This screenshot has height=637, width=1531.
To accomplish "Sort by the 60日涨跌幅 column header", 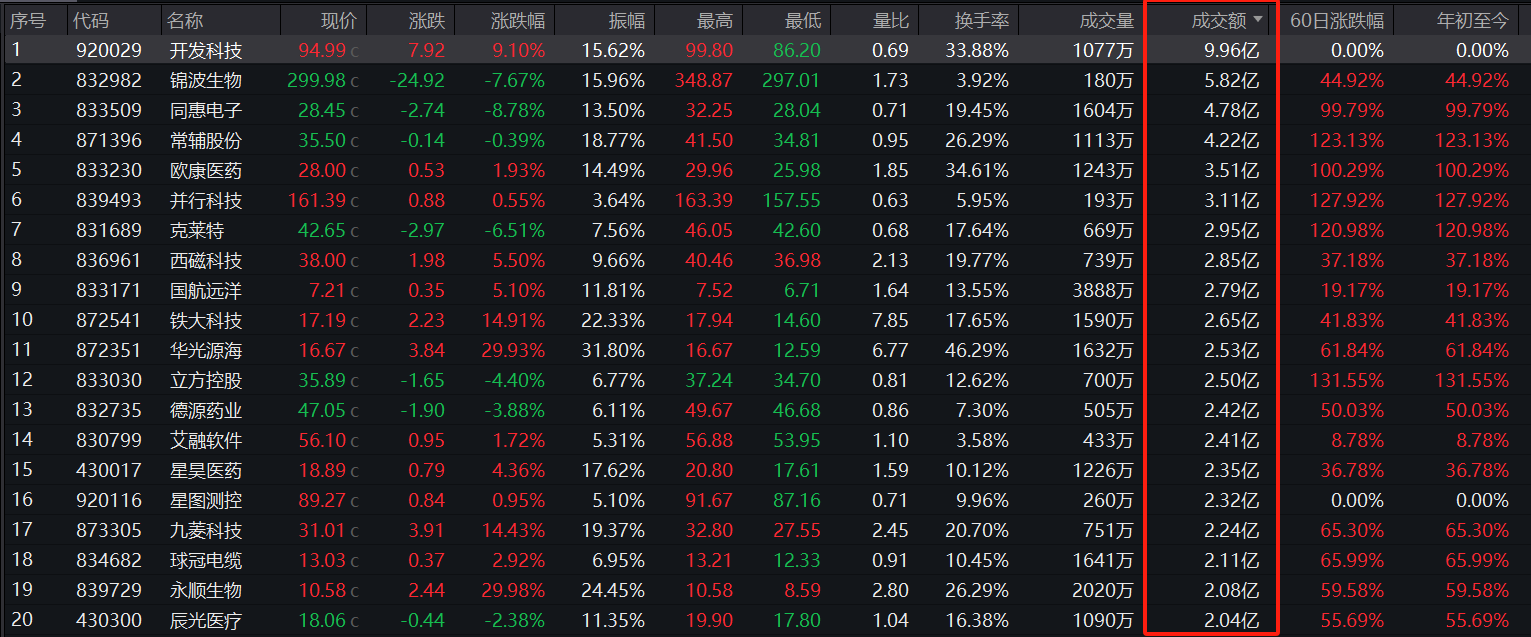I will point(1336,20).
